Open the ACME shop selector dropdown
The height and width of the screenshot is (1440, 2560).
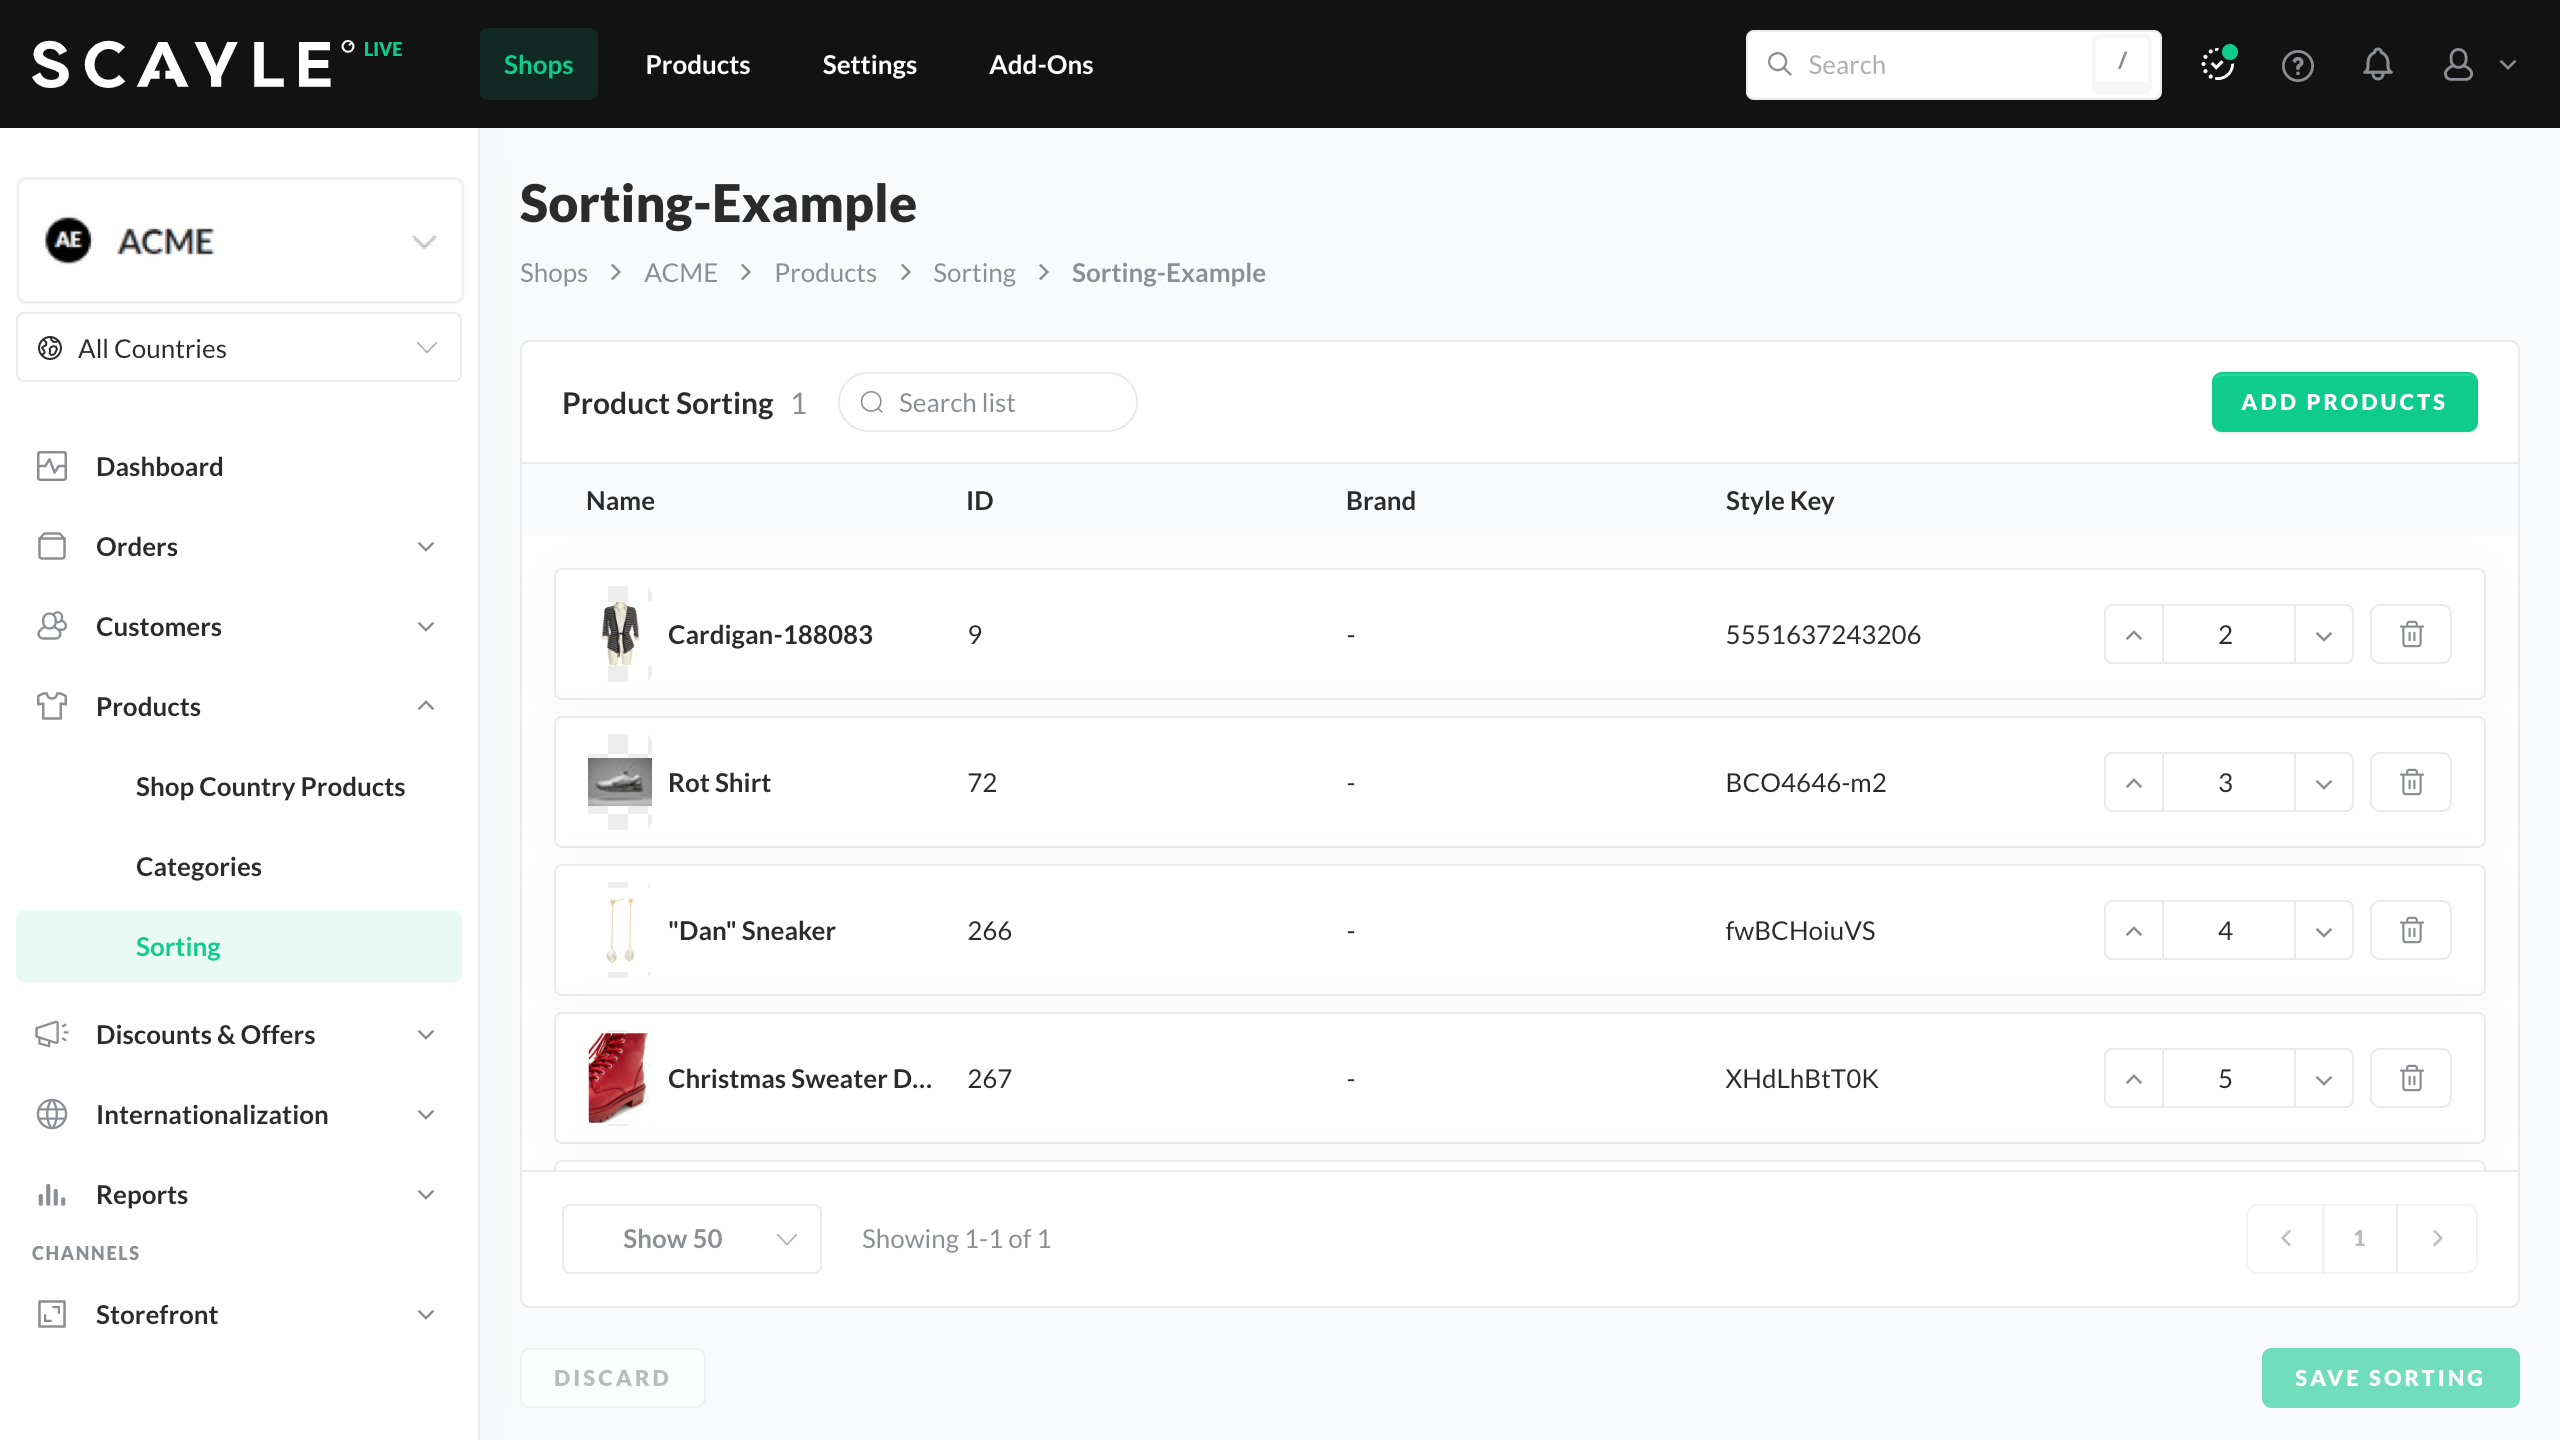click(240, 241)
